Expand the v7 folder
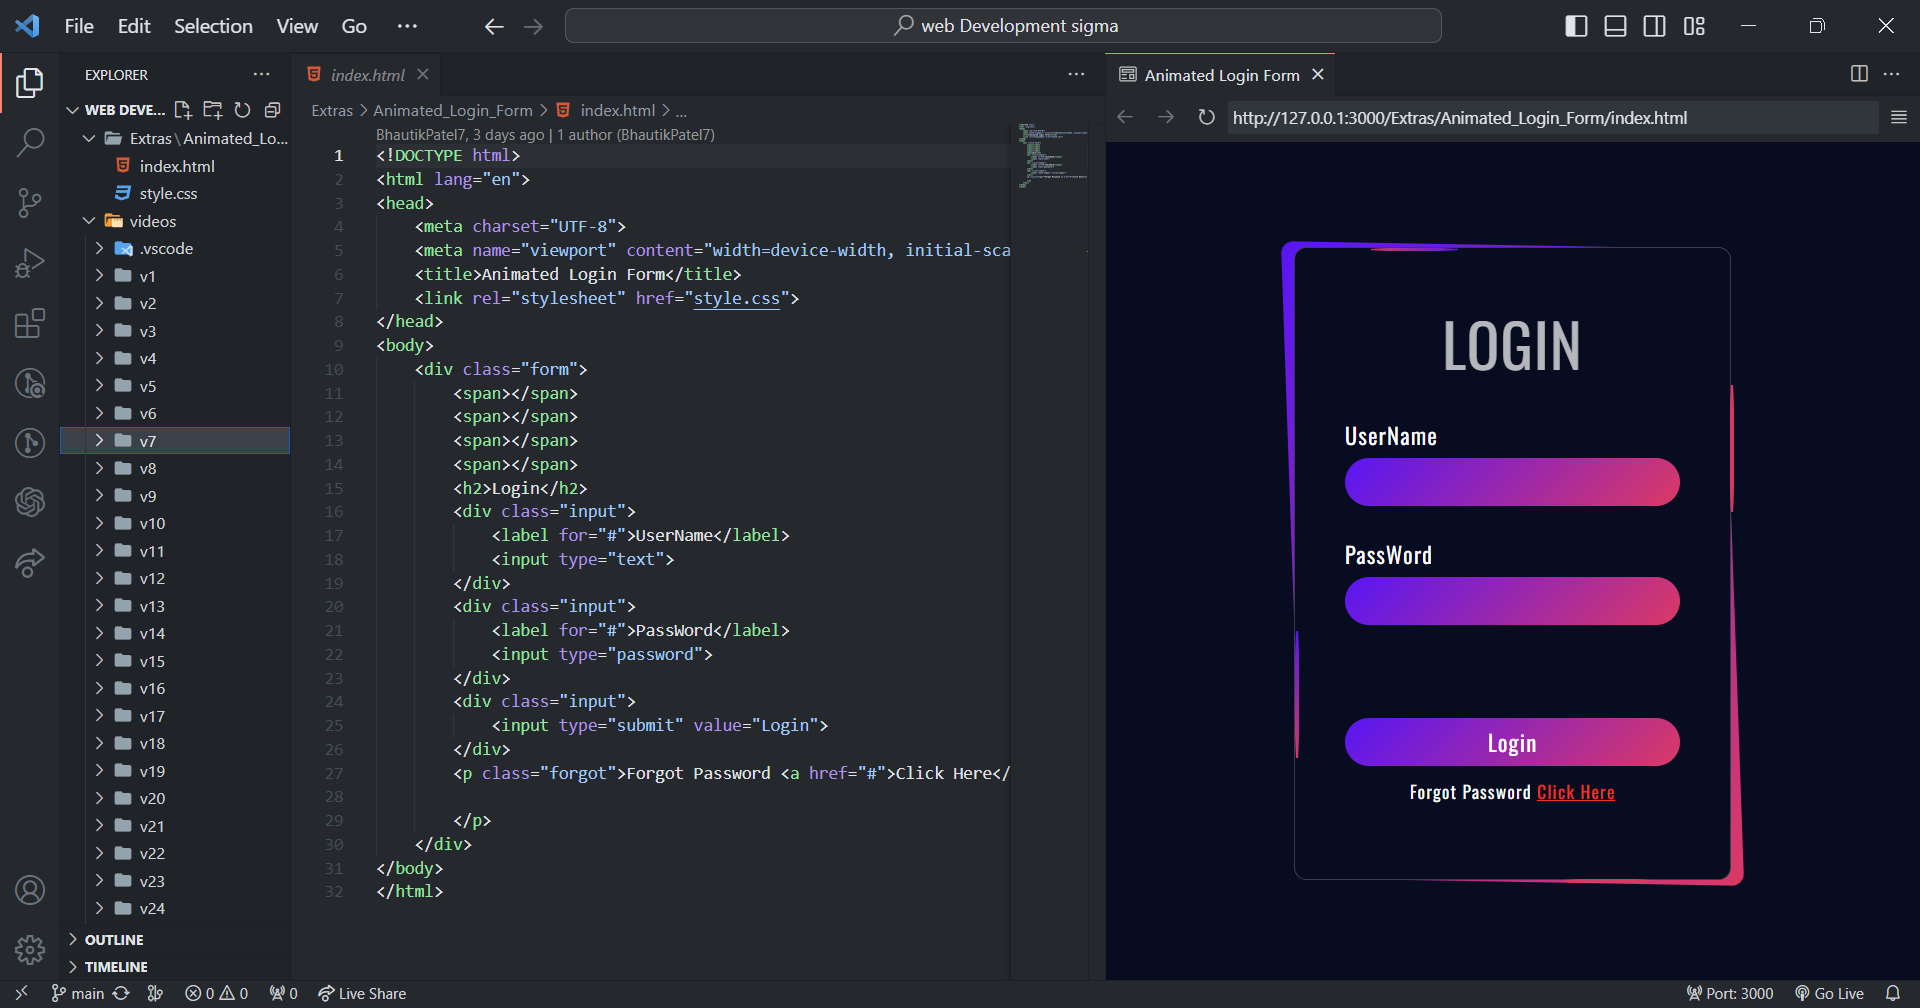1920x1008 pixels. pos(148,441)
